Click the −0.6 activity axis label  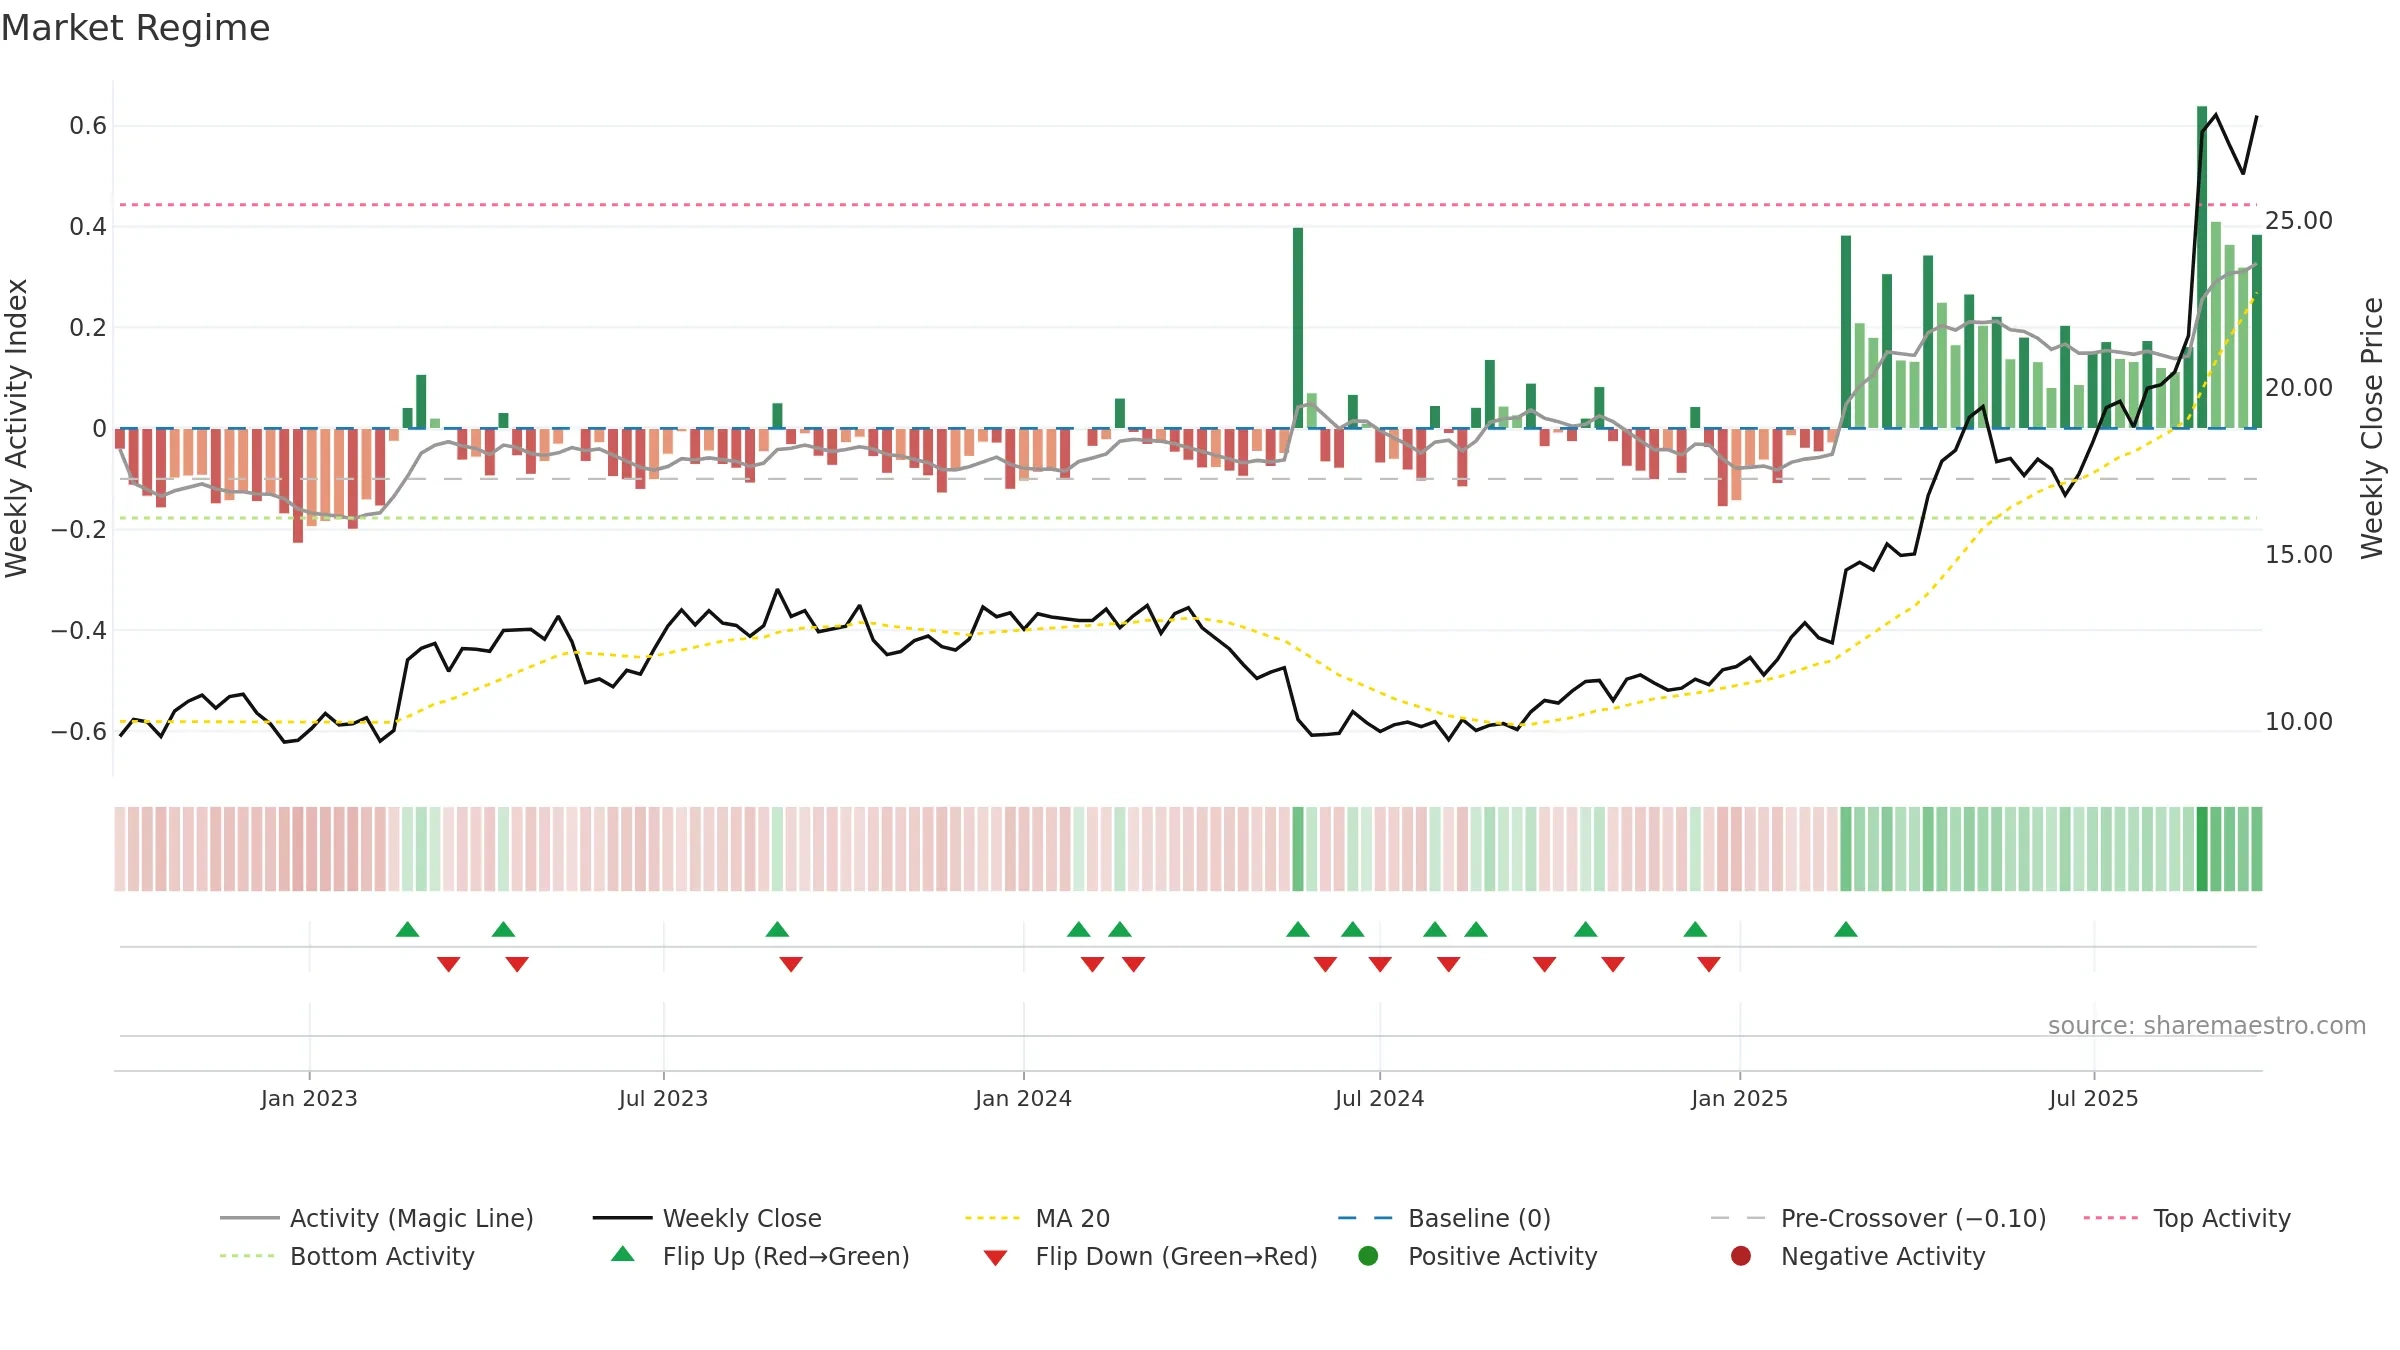click(x=79, y=731)
